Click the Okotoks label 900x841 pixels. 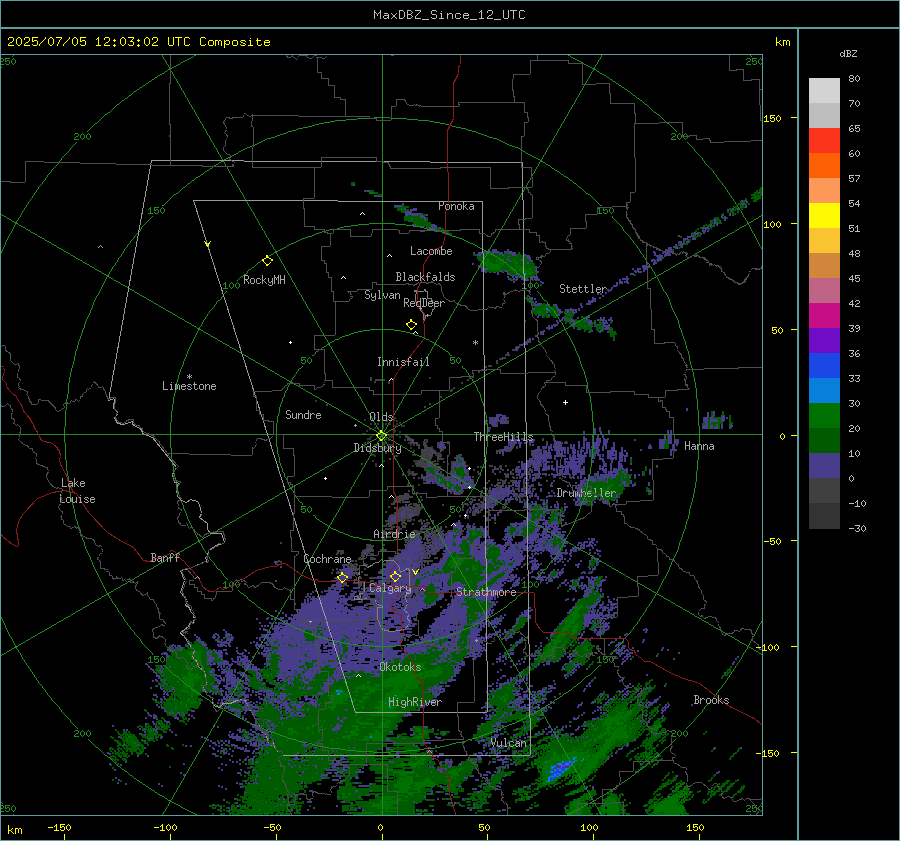click(x=400, y=667)
